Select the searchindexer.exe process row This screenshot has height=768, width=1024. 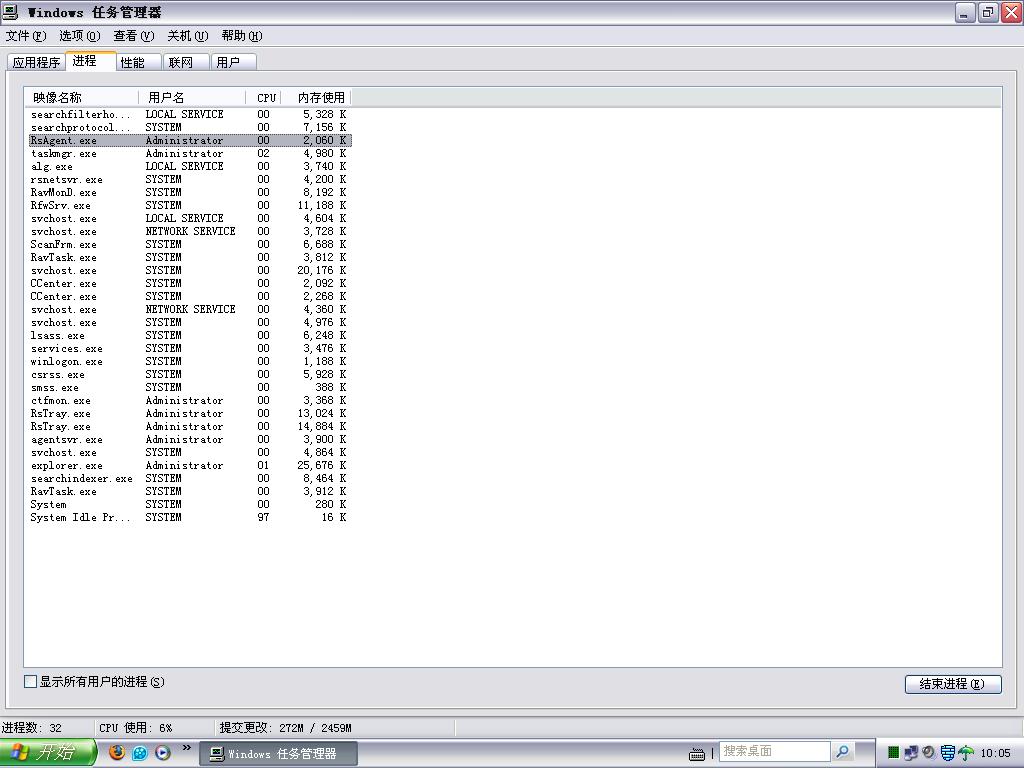189,479
